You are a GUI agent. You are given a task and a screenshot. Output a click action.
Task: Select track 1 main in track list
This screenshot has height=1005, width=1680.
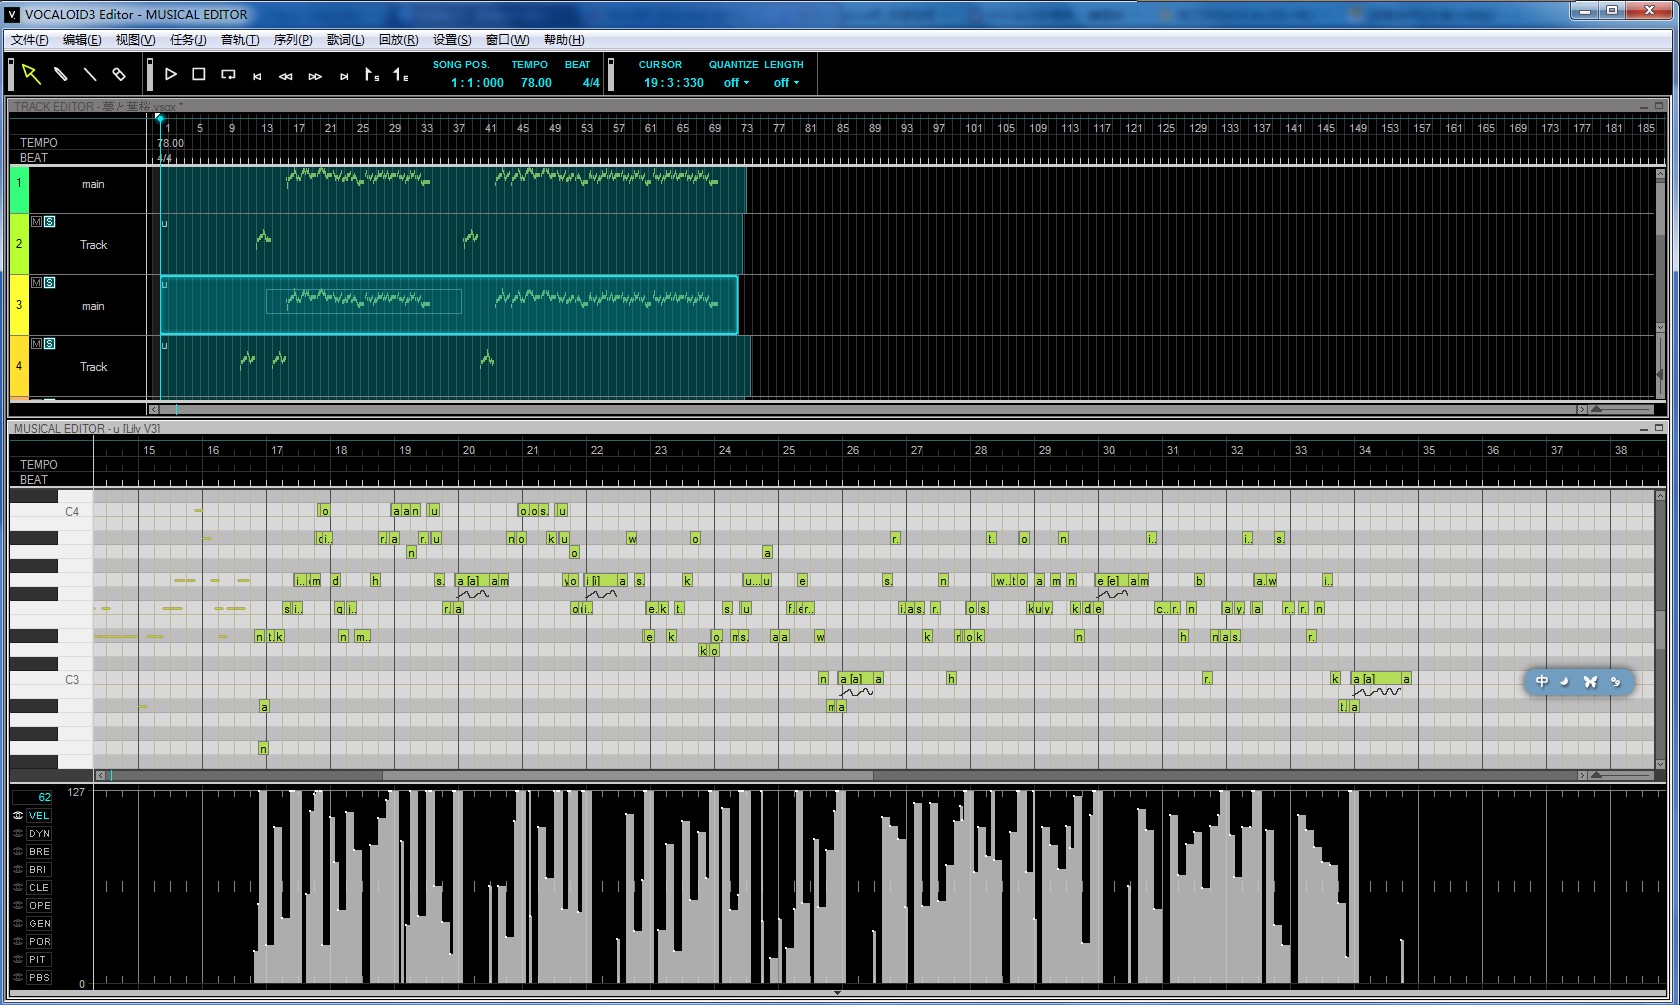tap(93, 184)
